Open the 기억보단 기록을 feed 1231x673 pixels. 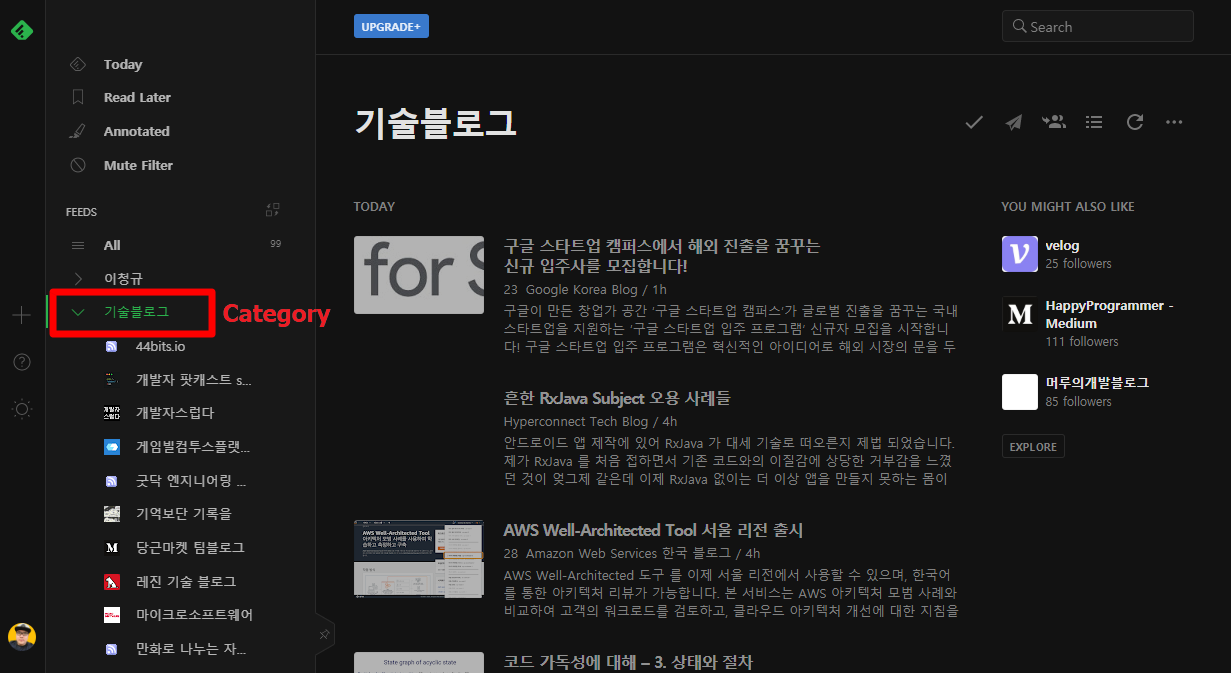click(x=183, y=514)
